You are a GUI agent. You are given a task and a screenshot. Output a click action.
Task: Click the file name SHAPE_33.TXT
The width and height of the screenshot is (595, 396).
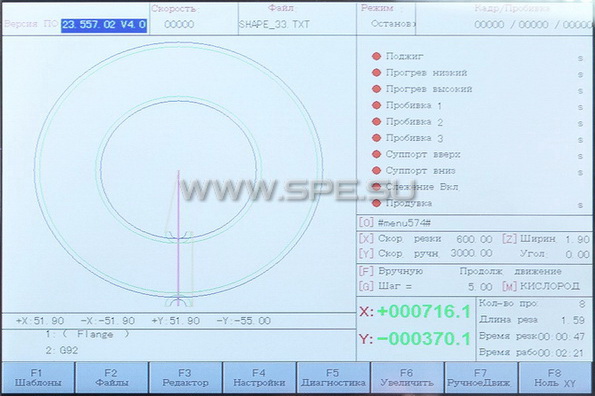[x=274, y=25]
